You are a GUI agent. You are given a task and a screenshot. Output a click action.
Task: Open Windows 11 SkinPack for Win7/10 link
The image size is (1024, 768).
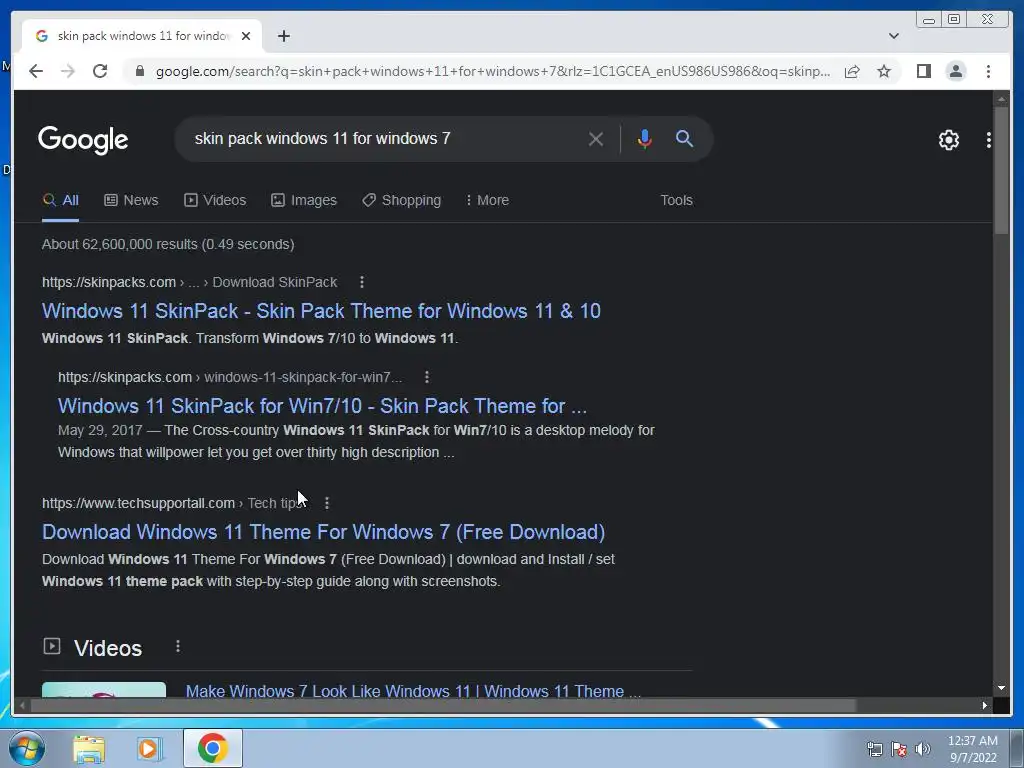323,406
